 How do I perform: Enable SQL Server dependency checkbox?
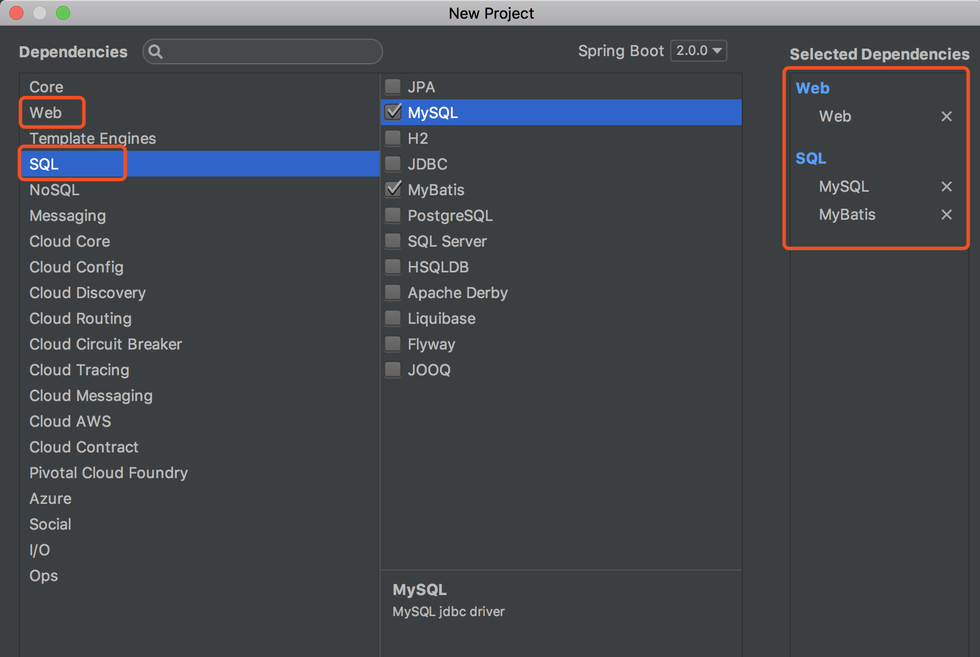click(392, 241)
